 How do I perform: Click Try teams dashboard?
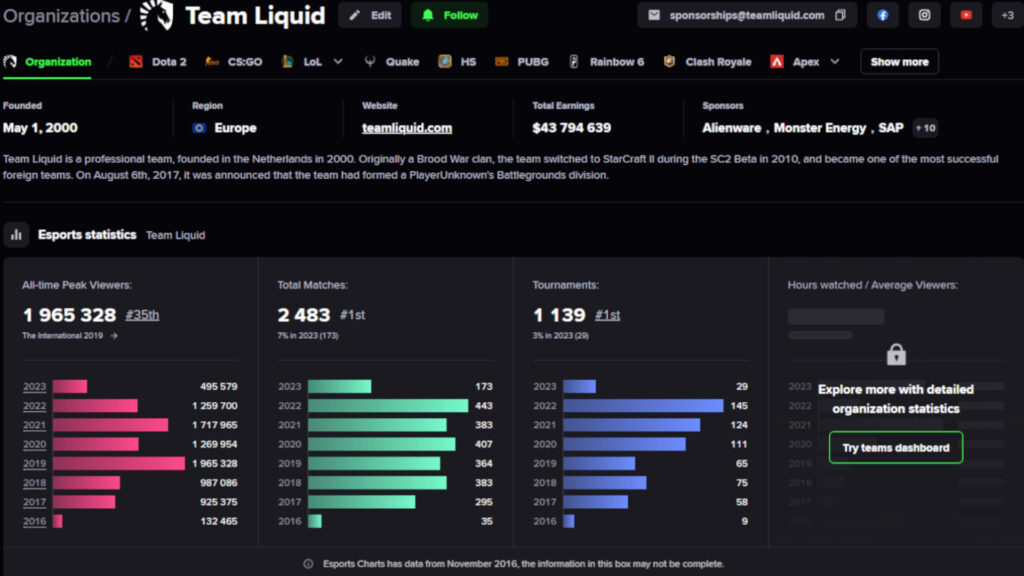pos(895,447)
